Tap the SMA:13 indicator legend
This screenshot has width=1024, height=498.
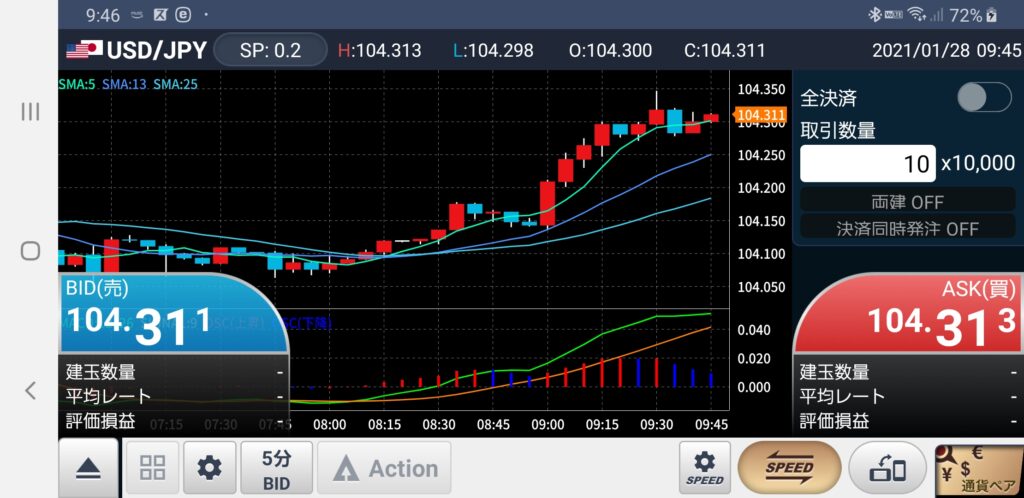pyautogui.click(x=124, y=84)
